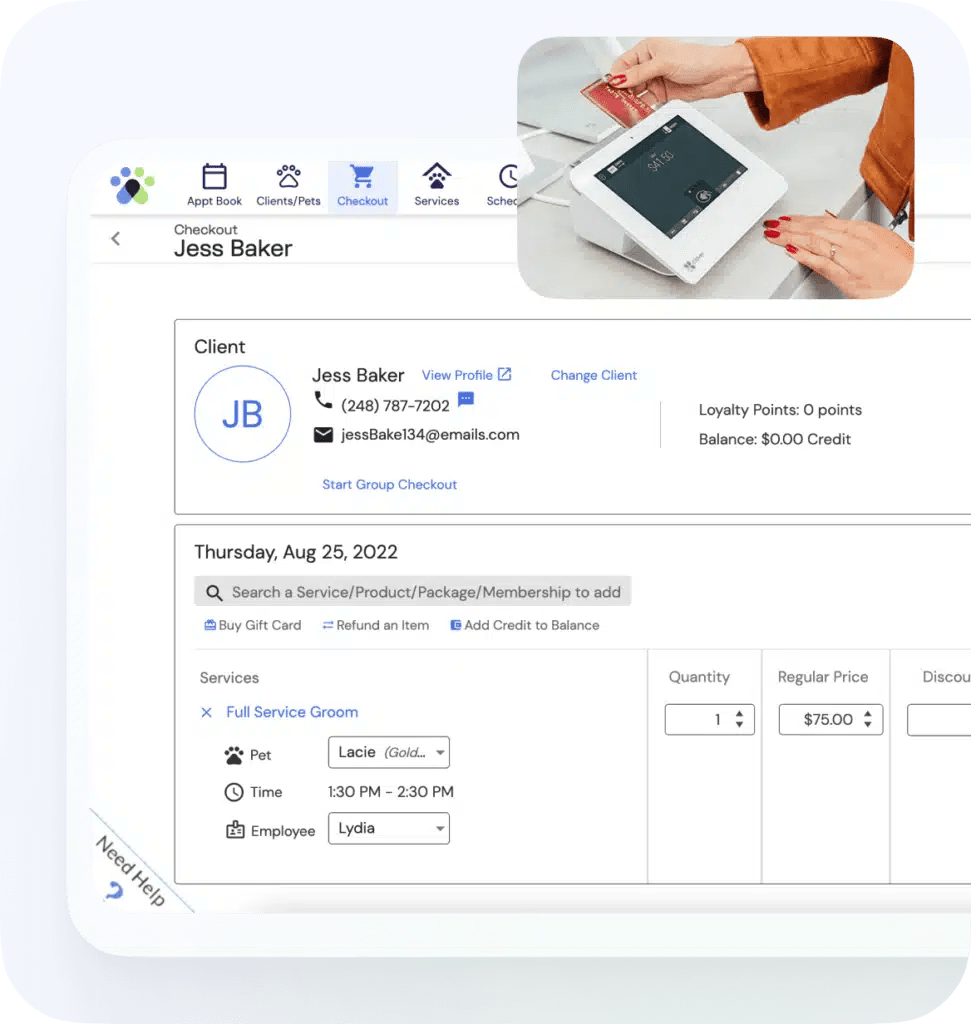
Task: Click the Employee badge icon
Action: click(x=235, y=830)
